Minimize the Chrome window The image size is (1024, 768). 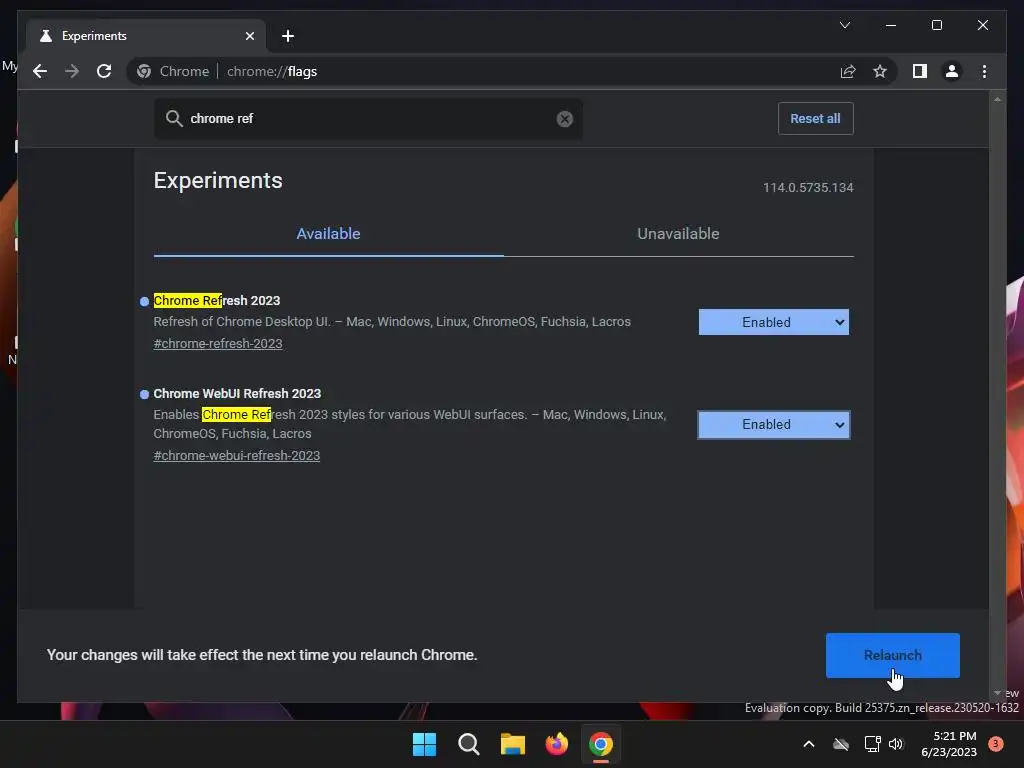891,25
